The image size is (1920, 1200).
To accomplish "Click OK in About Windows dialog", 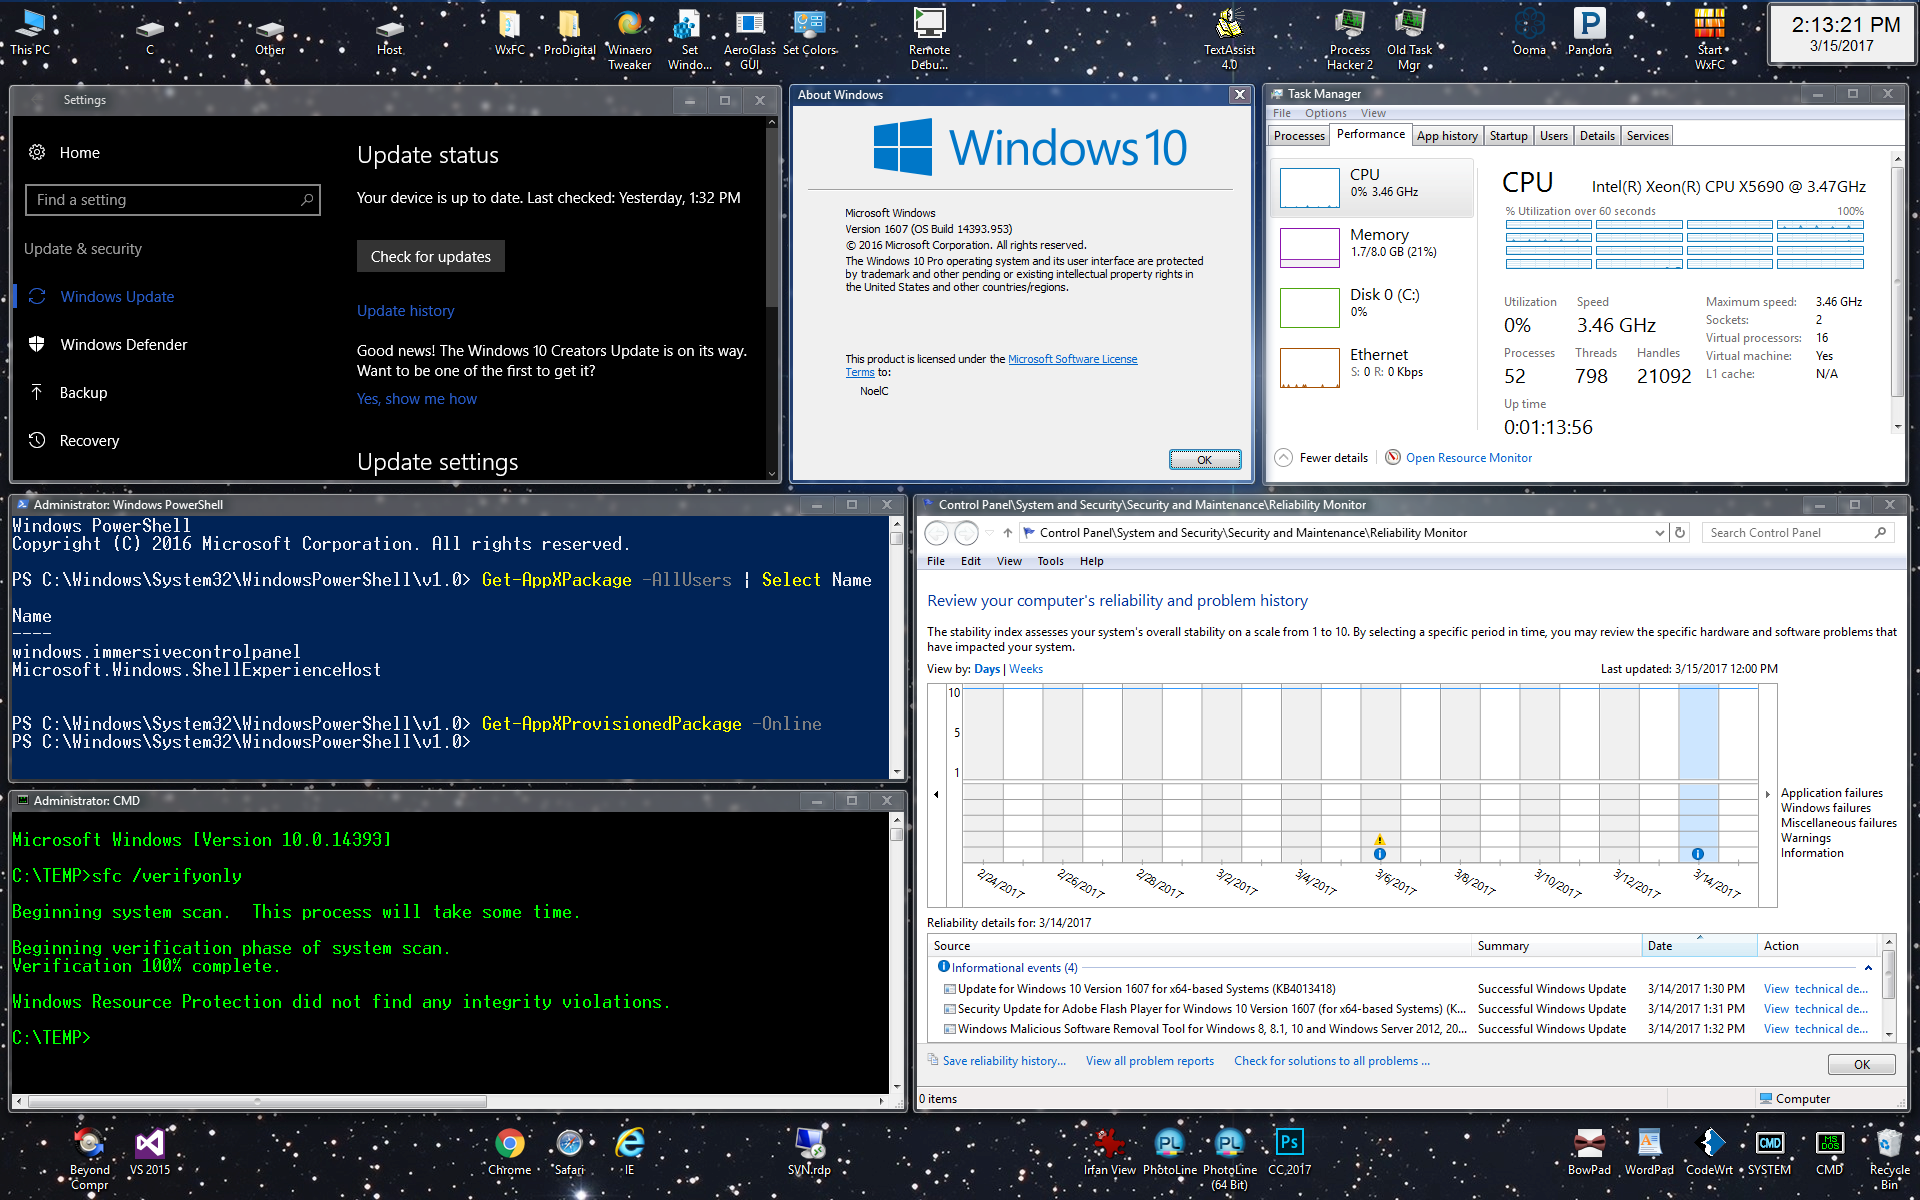I will point(1205,460).
